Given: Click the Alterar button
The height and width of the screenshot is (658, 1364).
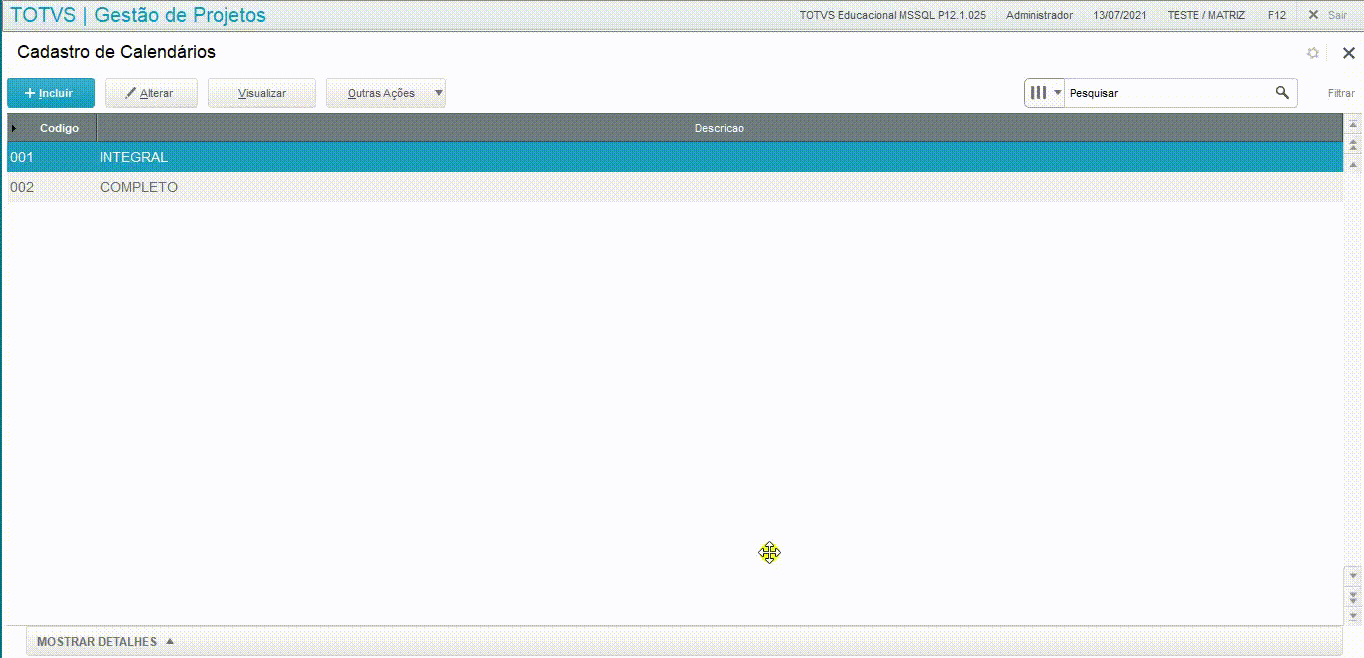Looking at the screenshot, I should point(151,93).
